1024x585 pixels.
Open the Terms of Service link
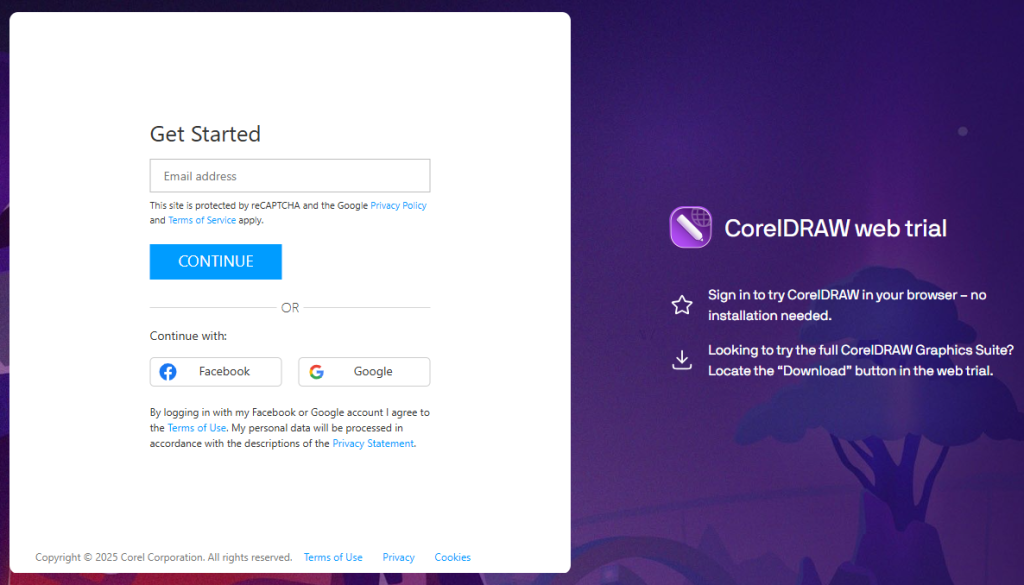(202, 220)
